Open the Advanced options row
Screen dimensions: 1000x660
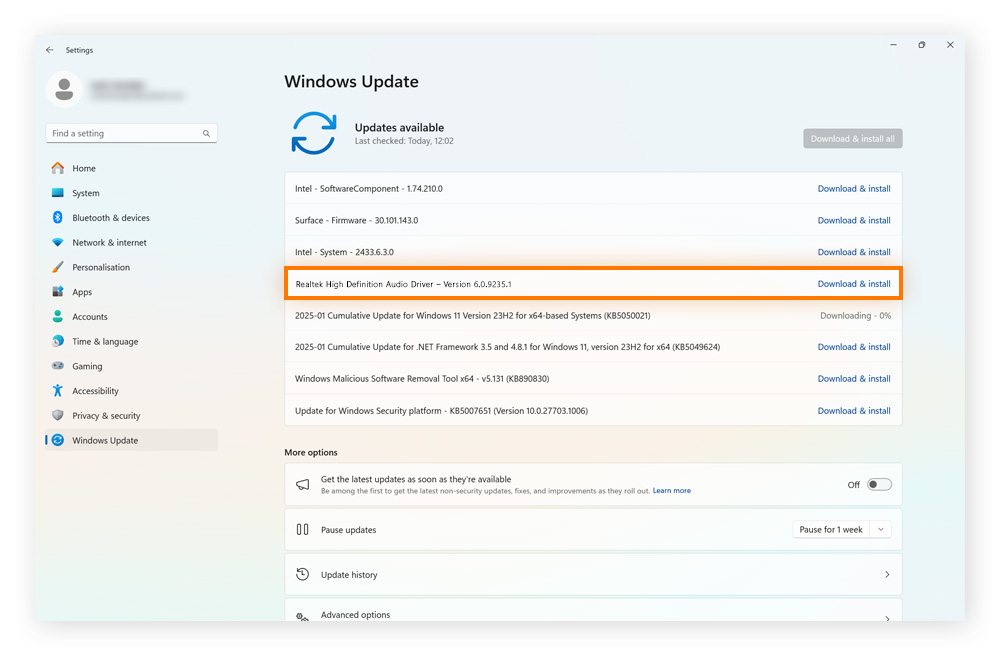[x=593, y=611]
